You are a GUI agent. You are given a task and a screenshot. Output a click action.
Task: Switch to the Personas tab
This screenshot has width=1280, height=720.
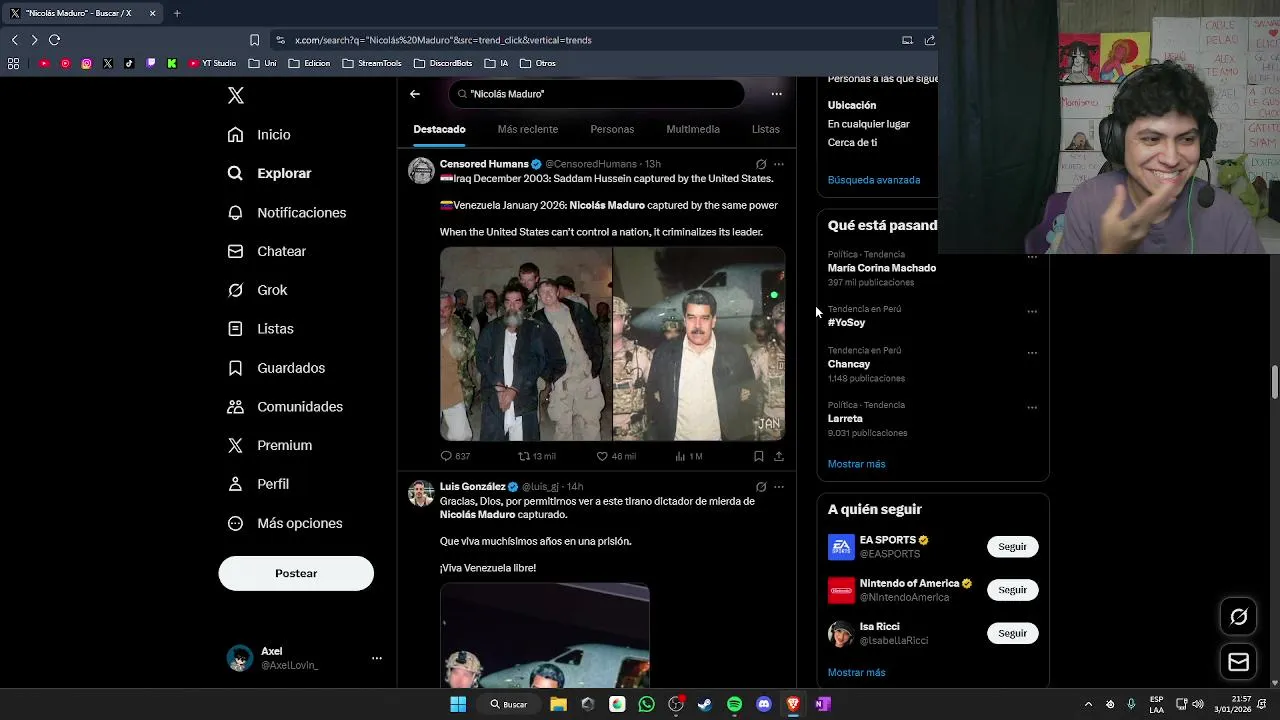tap(612, 129)
